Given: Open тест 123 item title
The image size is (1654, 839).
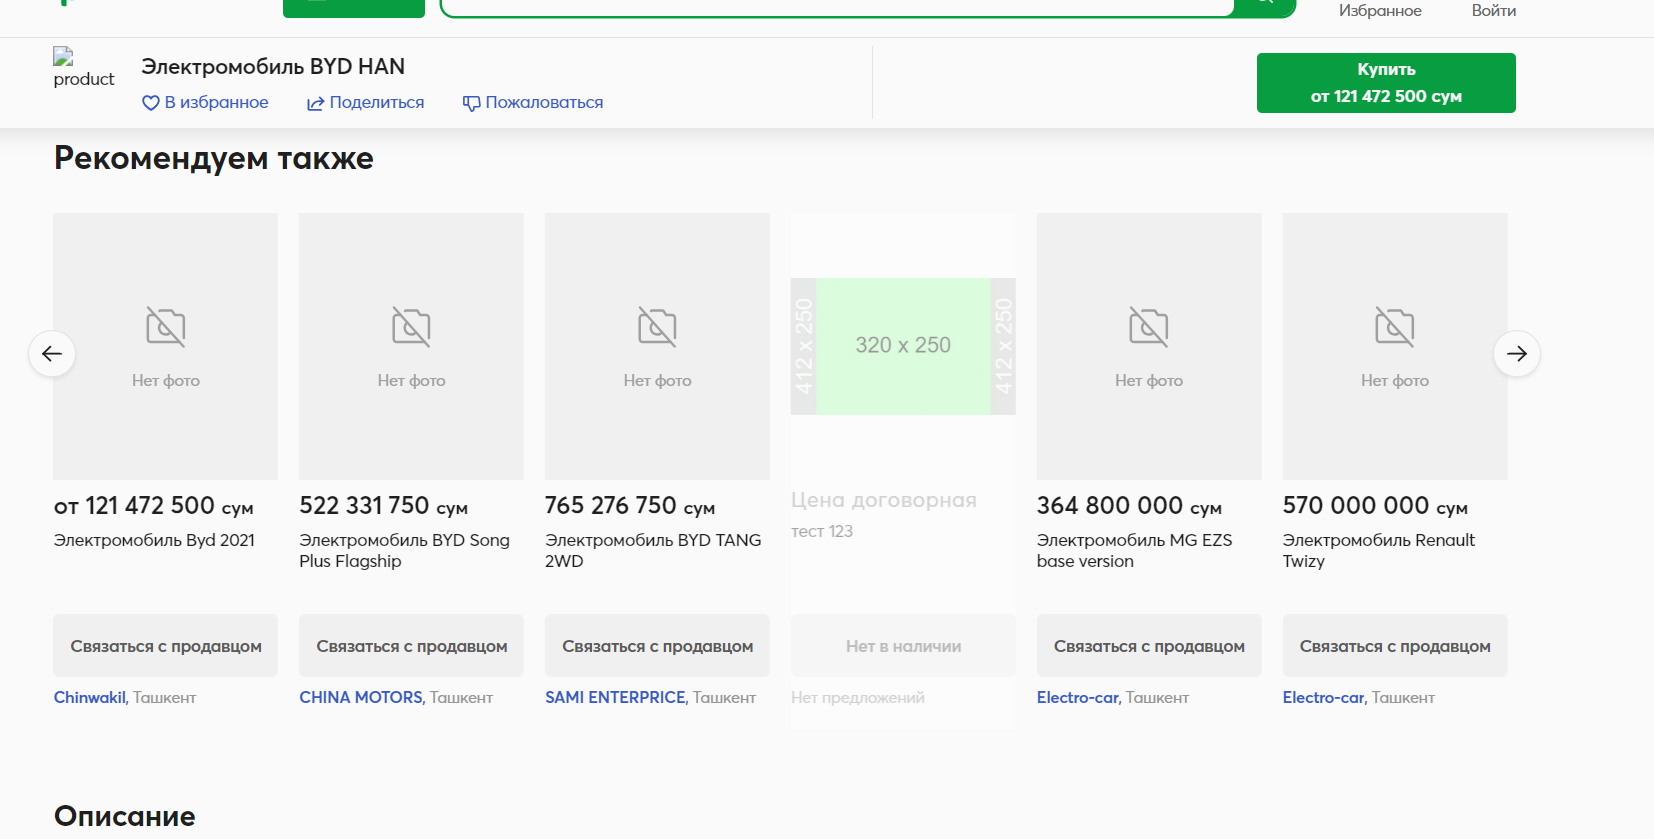Looking at the screenshot, I should (822, 531).
